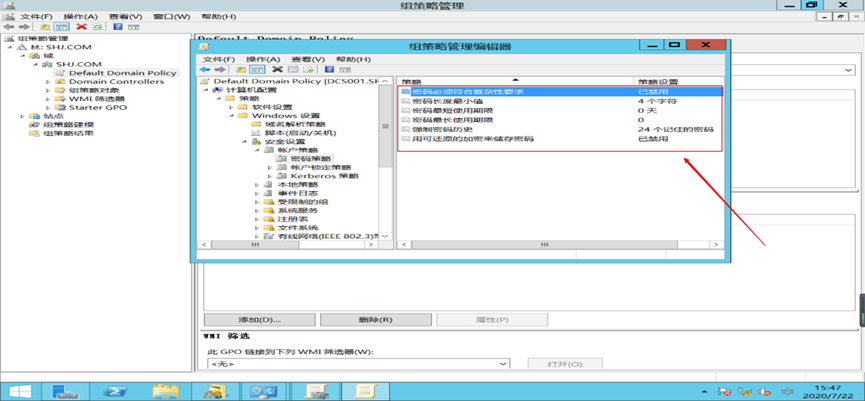Click the help icon in the 组策略管理 toolbar

point(118,26)
